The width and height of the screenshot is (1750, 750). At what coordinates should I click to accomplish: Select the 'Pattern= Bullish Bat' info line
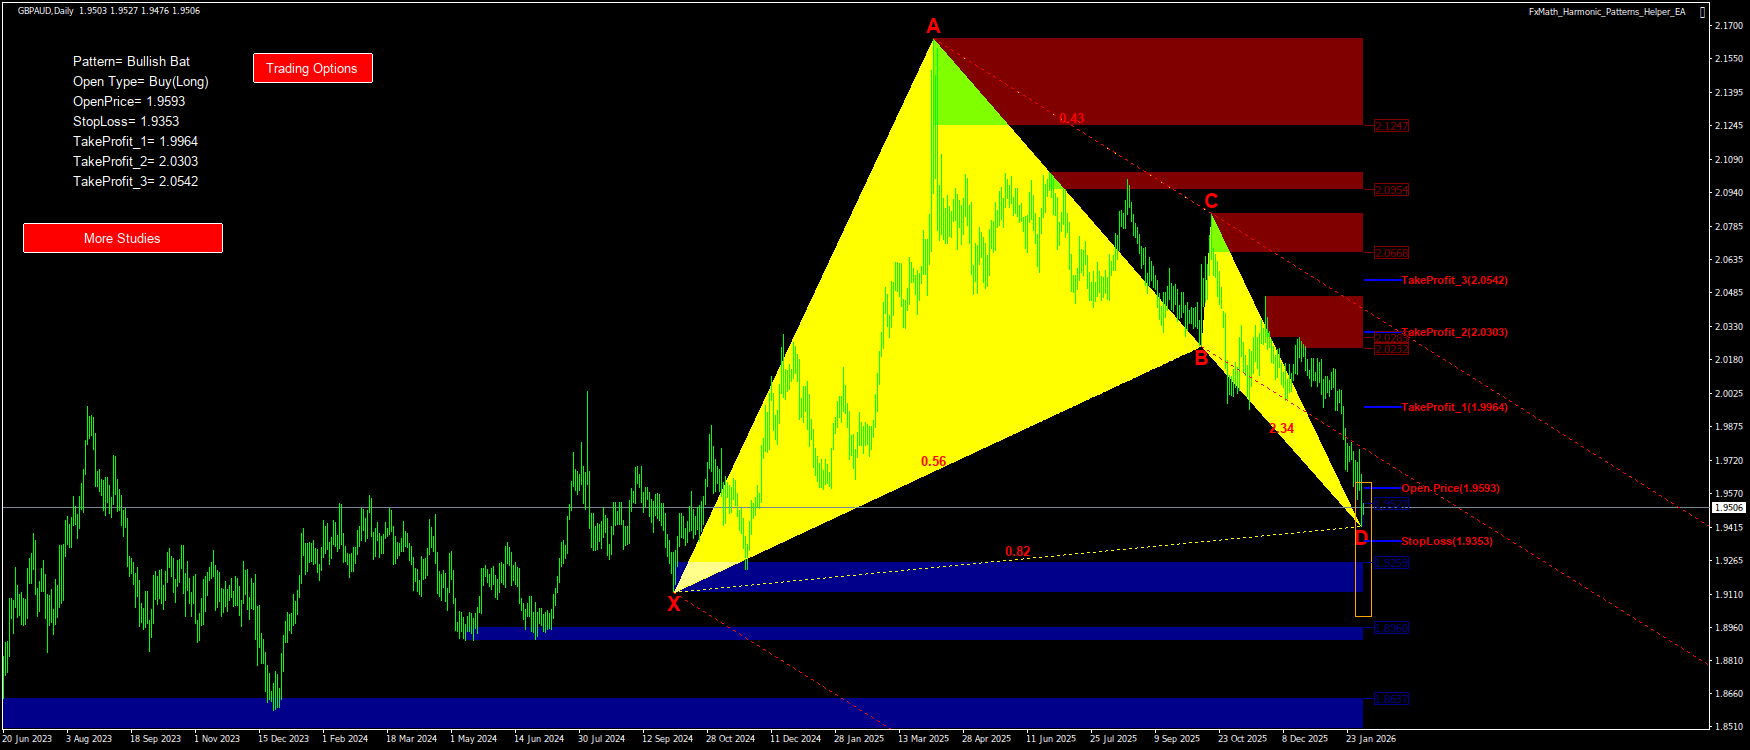coord(131,61)
